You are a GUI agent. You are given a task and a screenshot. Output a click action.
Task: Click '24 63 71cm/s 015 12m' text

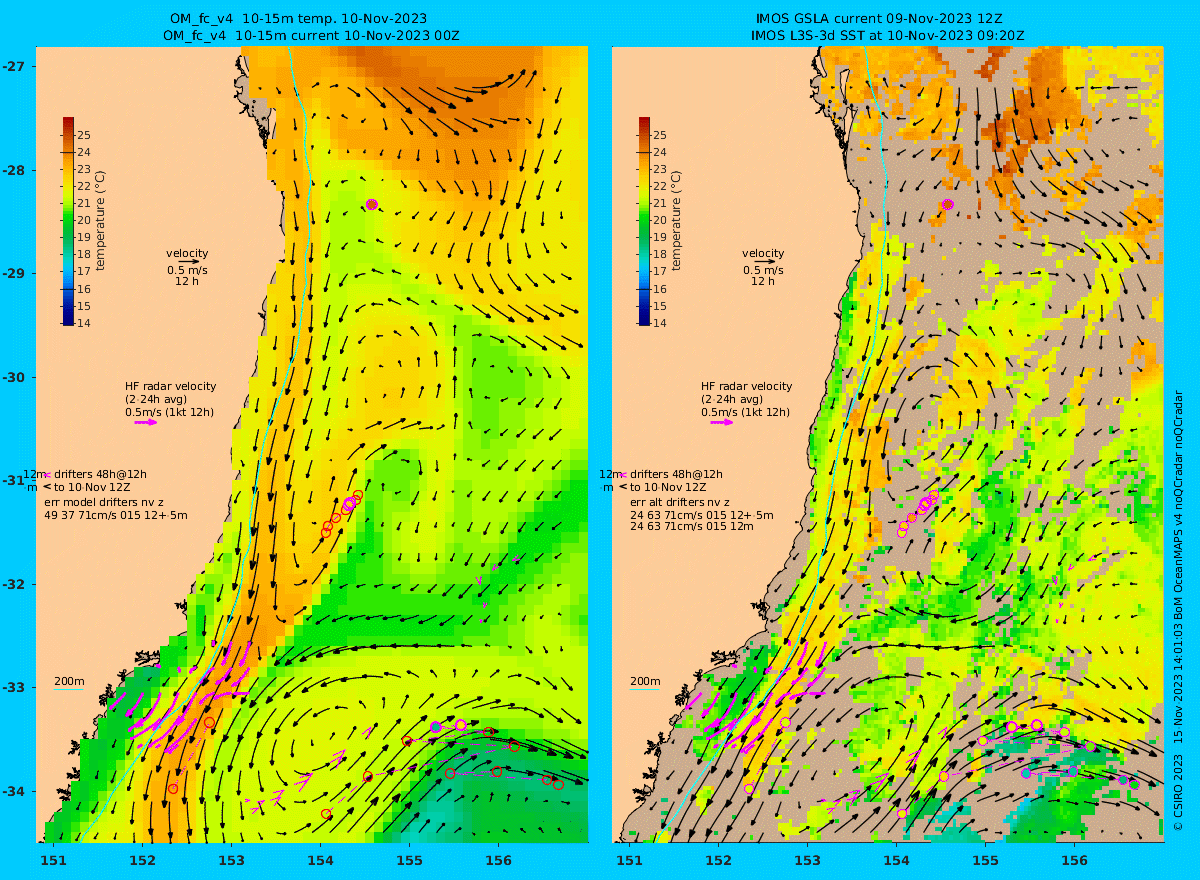click(x=691, y=526)
